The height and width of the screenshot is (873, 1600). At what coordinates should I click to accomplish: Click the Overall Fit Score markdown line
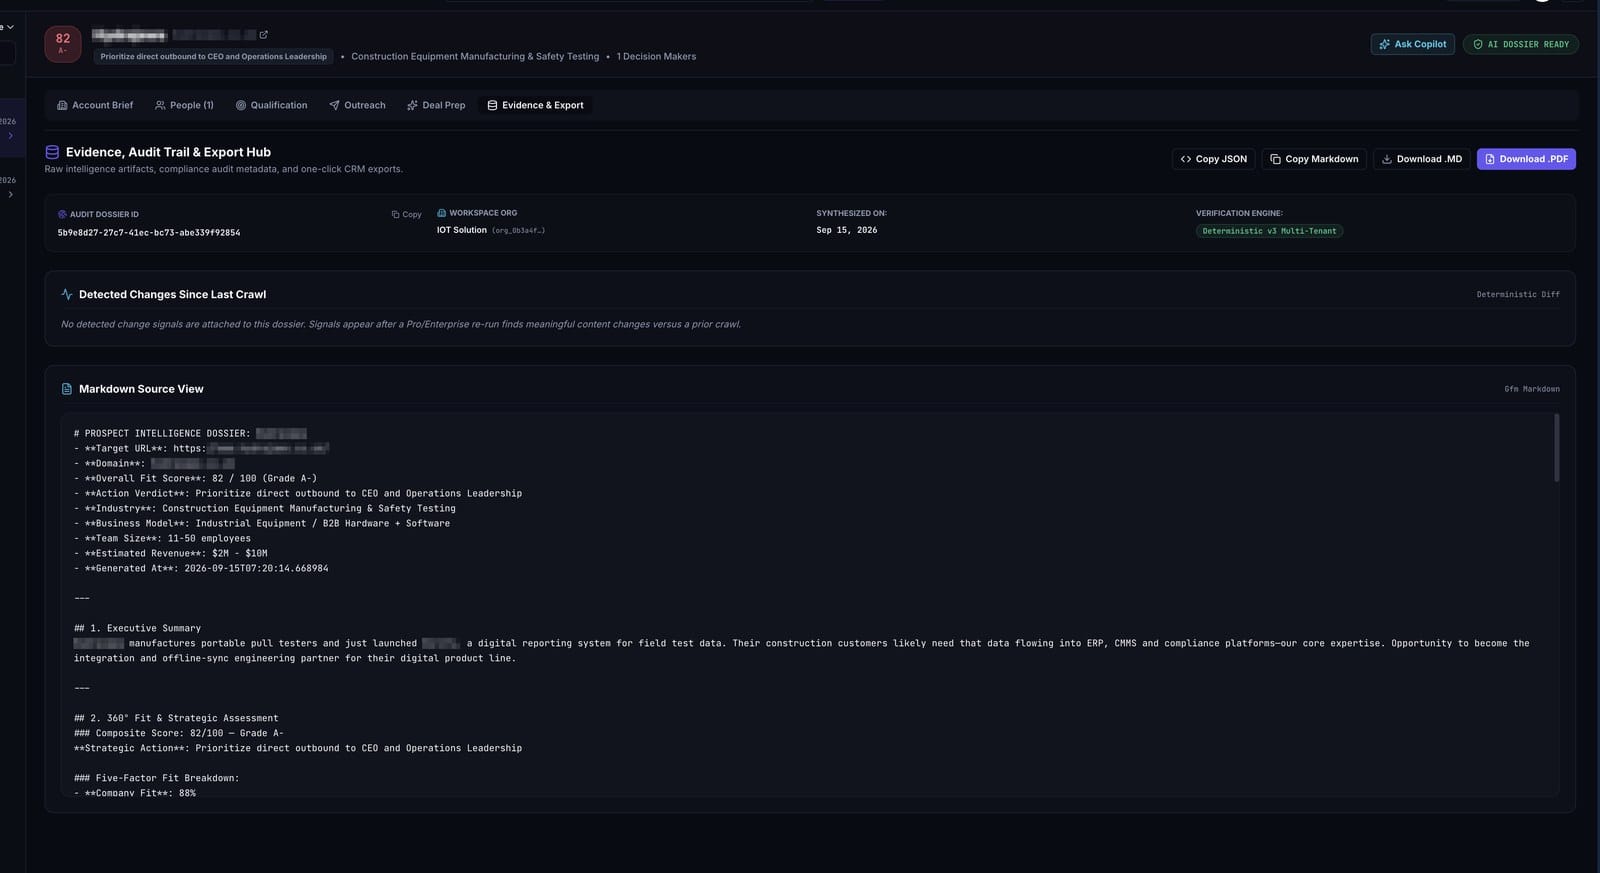195,478
